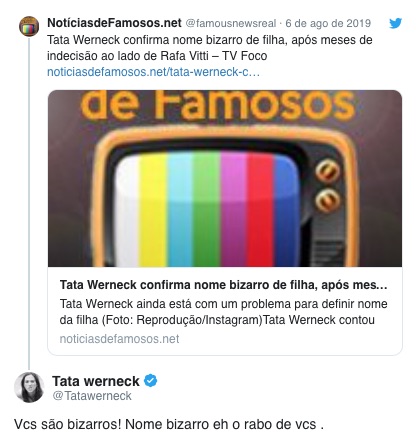416x439 pixels.
Task: Click the yellow color bar on TV
Action: point(153,210)
